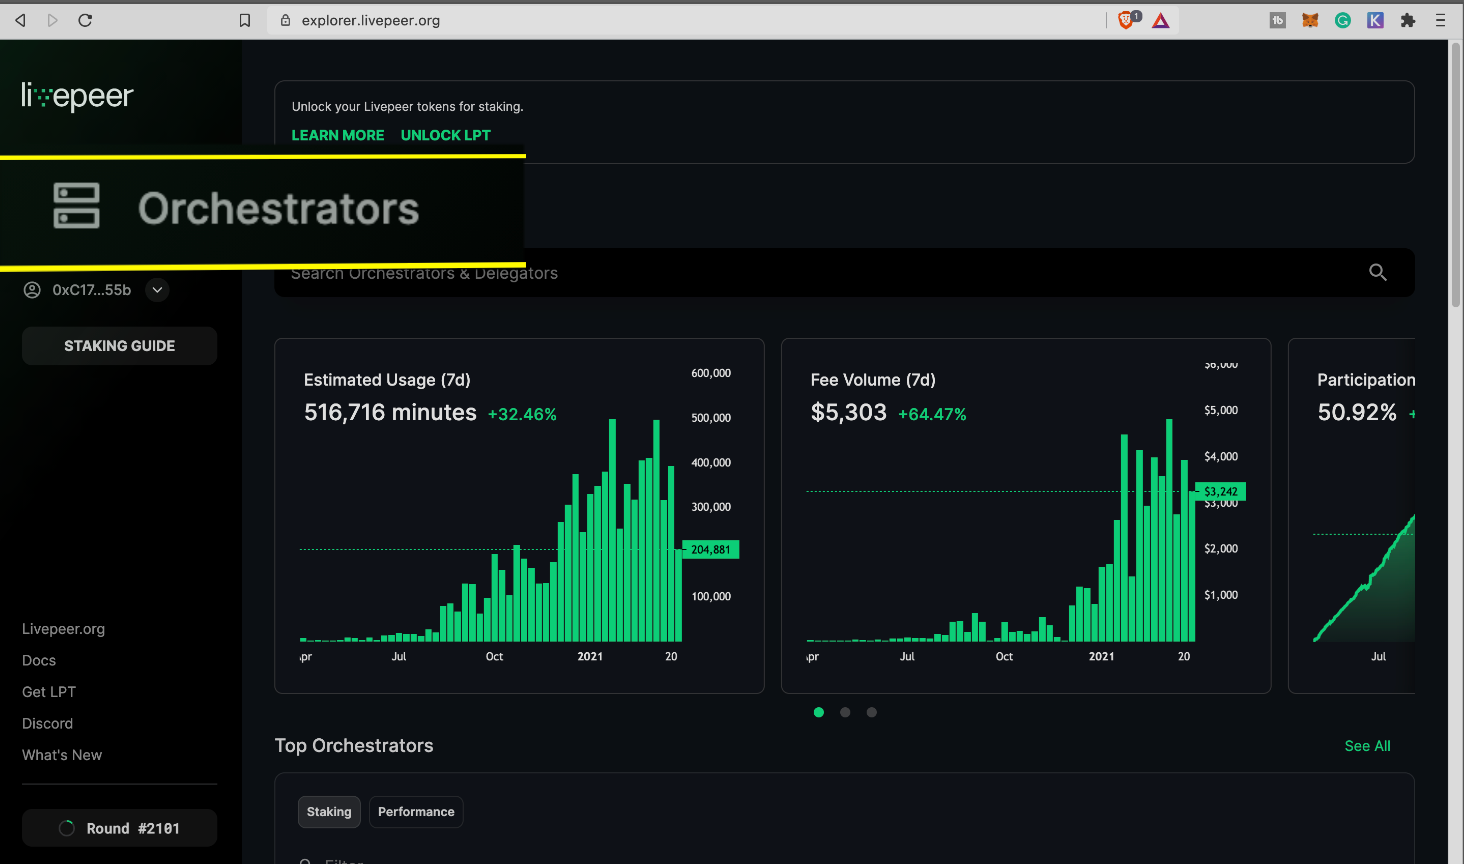The width and height of the screenshot is (1464, 864).
Task: Open the MetaMask fox extension
Action: pyautogui.click(x=1310, y=20)
